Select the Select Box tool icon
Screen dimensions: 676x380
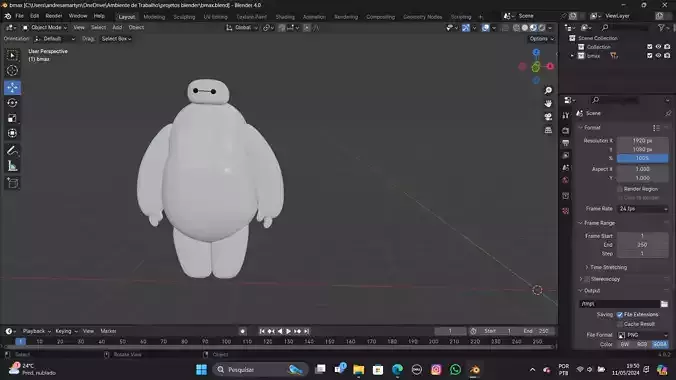pos(12,56)
